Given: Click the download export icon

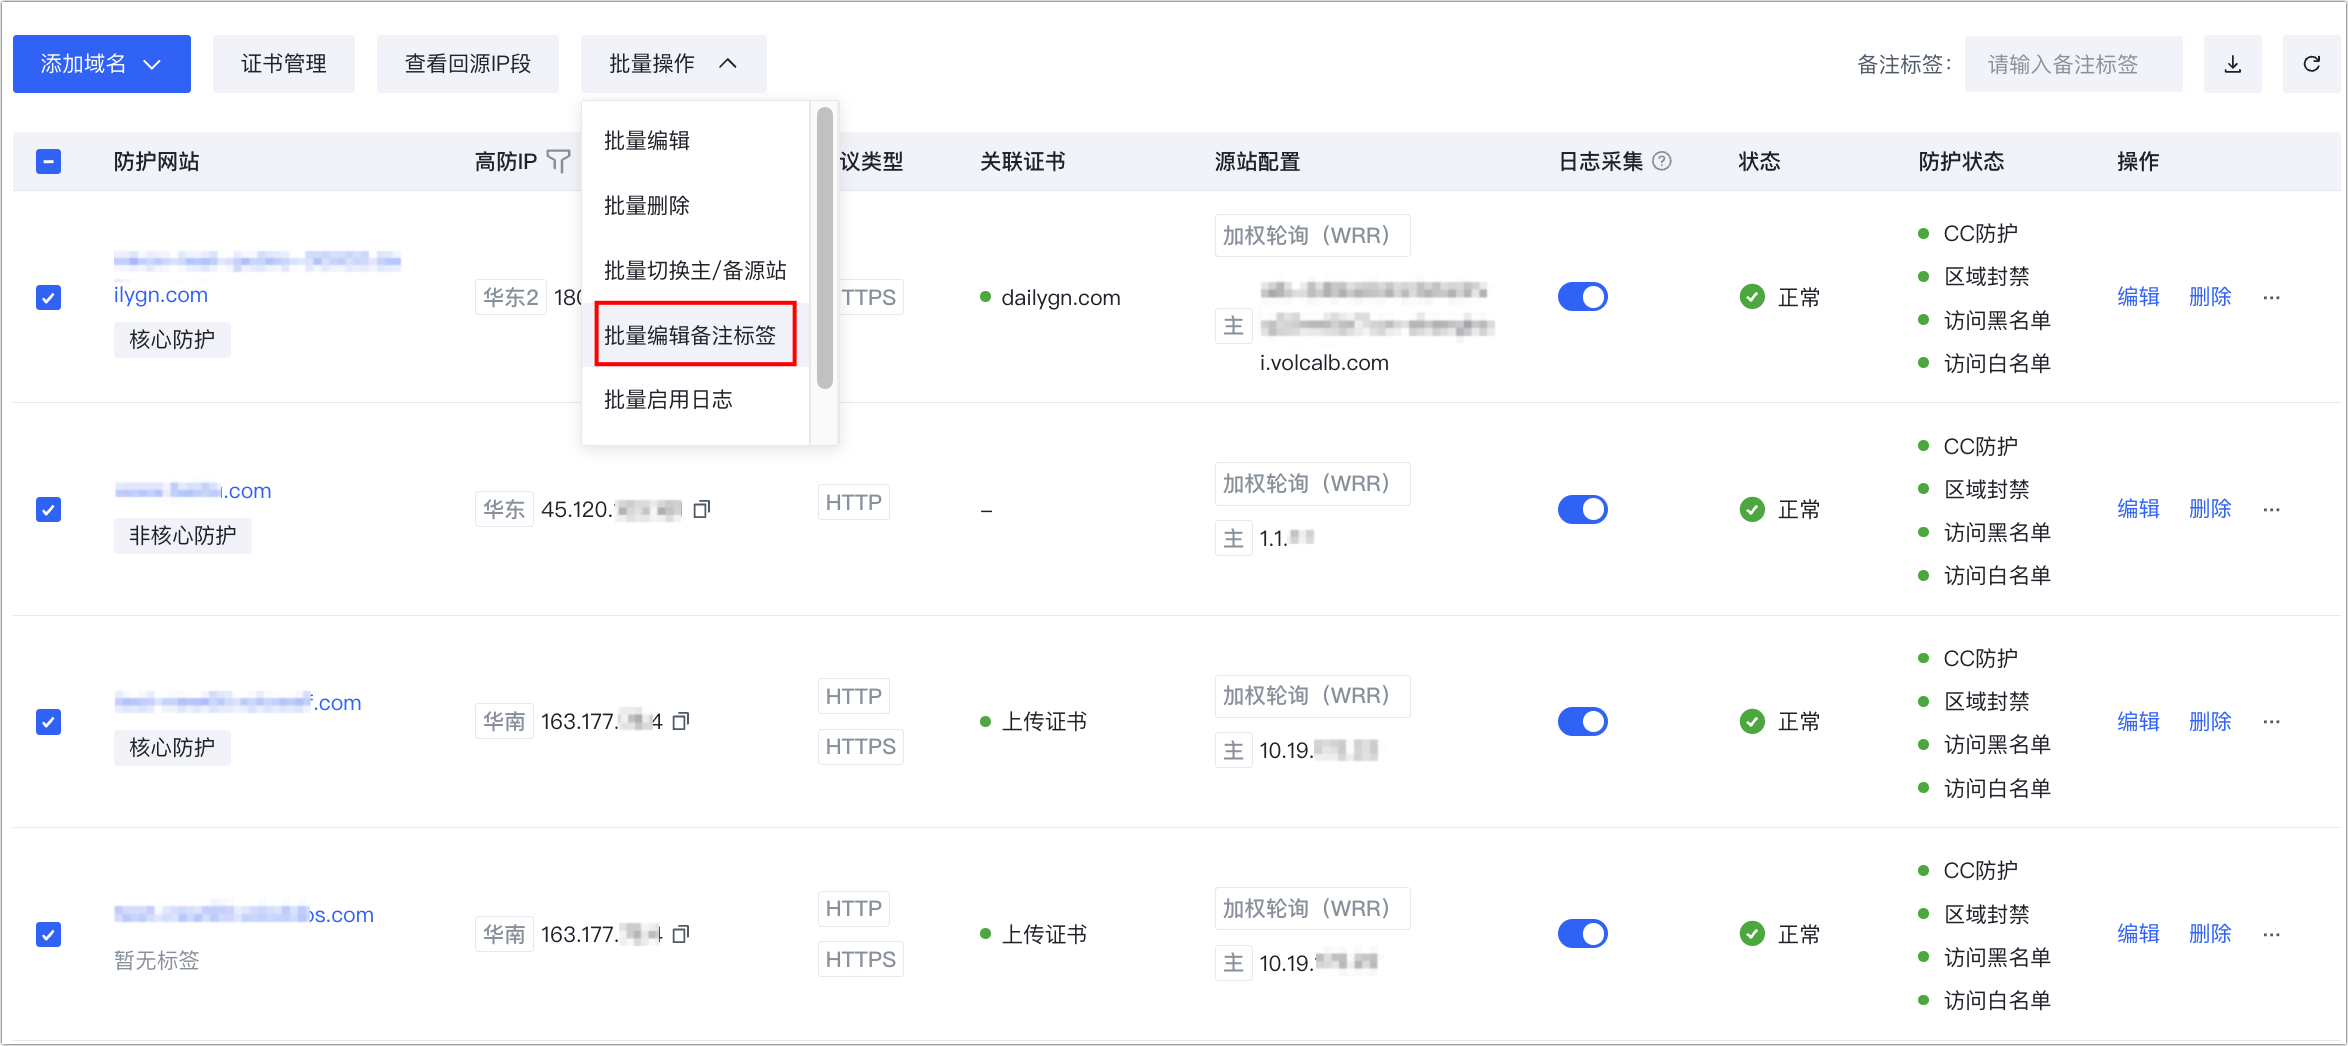Looking at the screenshot, I should coord(2232,64).
